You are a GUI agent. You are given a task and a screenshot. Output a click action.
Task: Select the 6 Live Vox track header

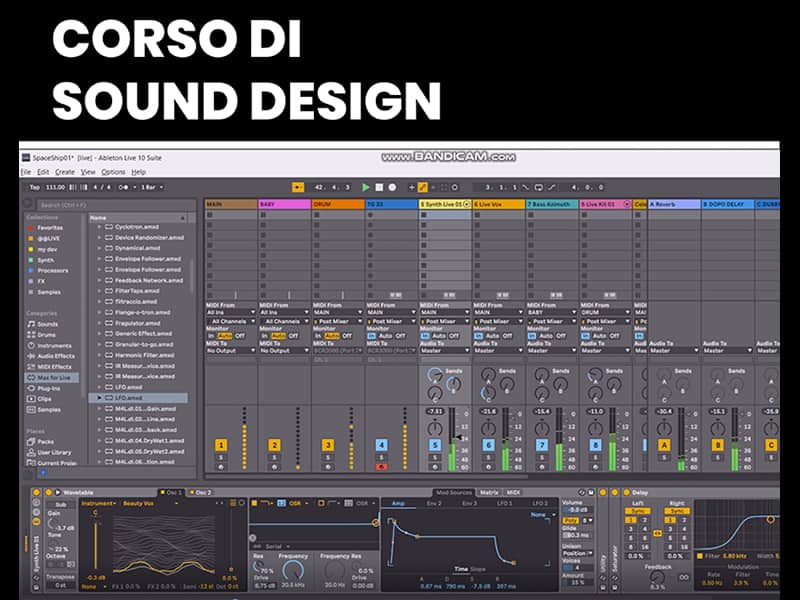498,204
